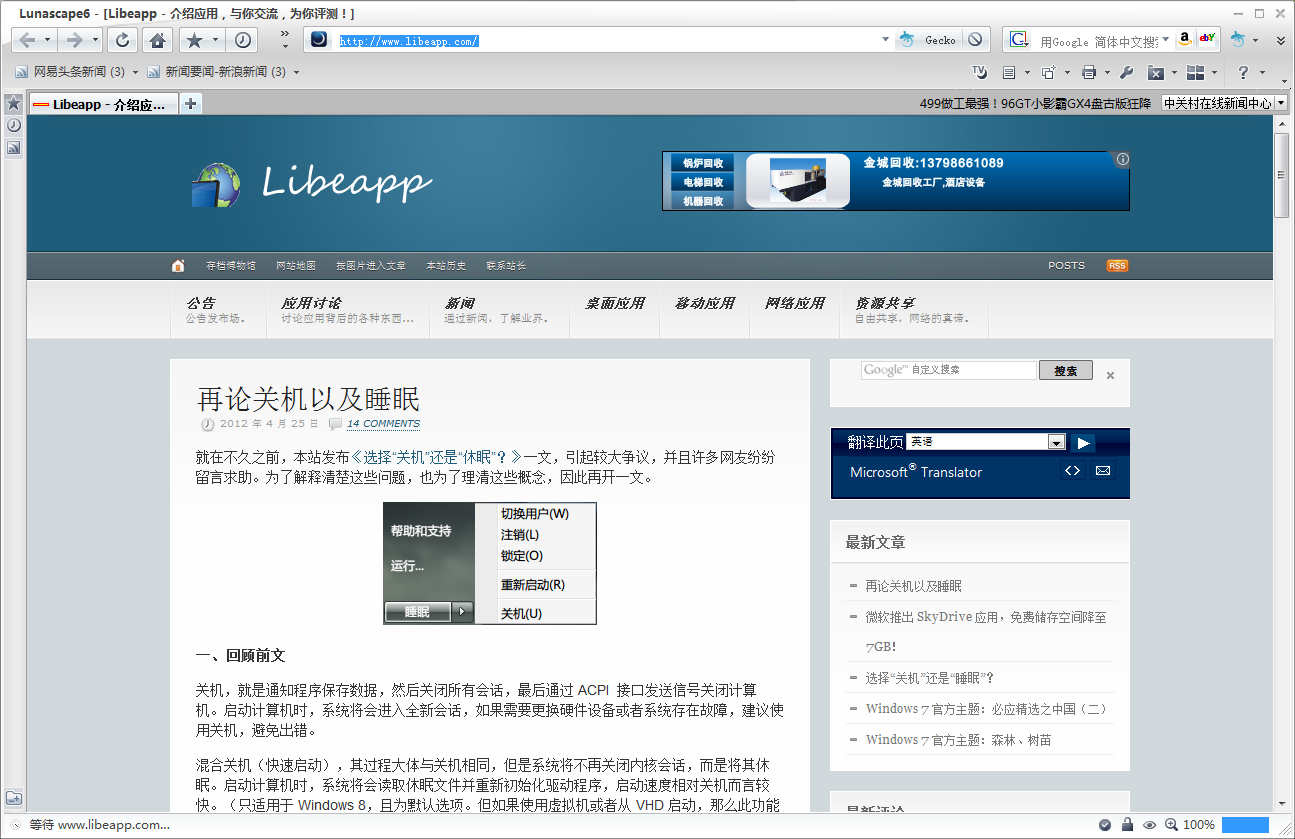Open the 资源共享 site menu
Screen dimensions: 1295x839
(914, 309)
